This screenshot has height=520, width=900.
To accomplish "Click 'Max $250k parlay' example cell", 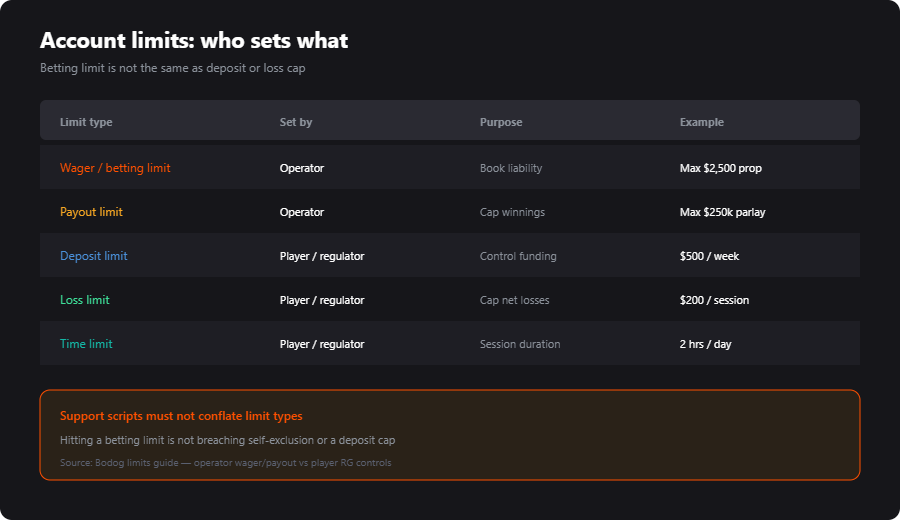I will point(722,212).
